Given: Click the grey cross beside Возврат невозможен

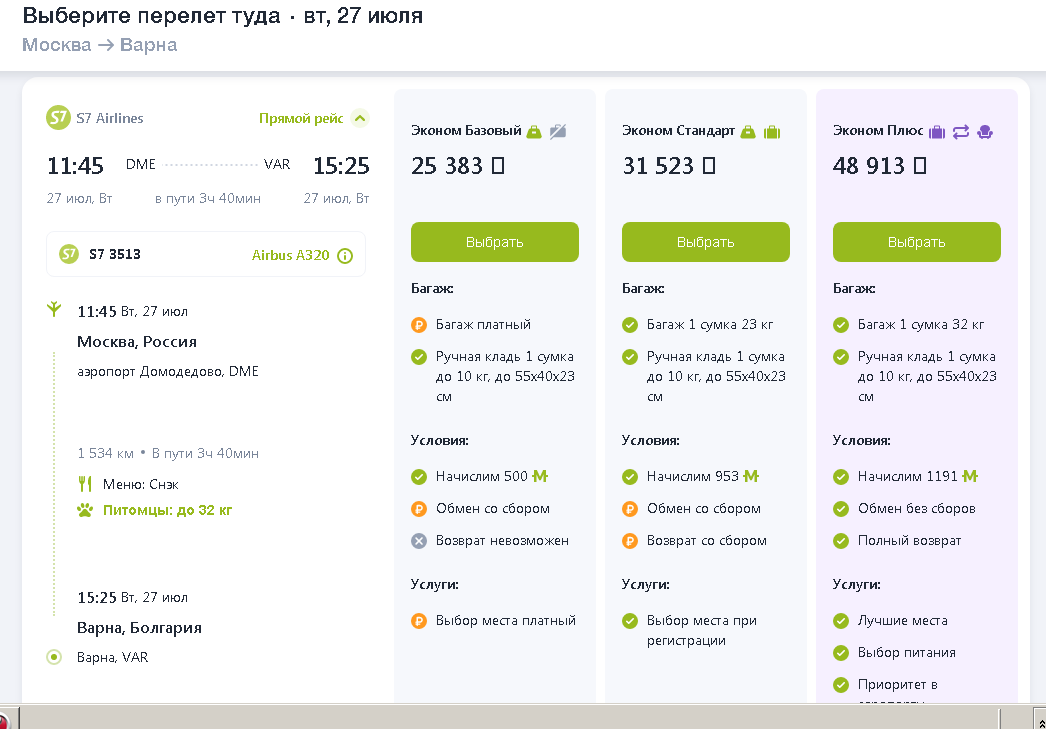Looking at the screenshot, I should pyautogui.click(x=419, y=540).
